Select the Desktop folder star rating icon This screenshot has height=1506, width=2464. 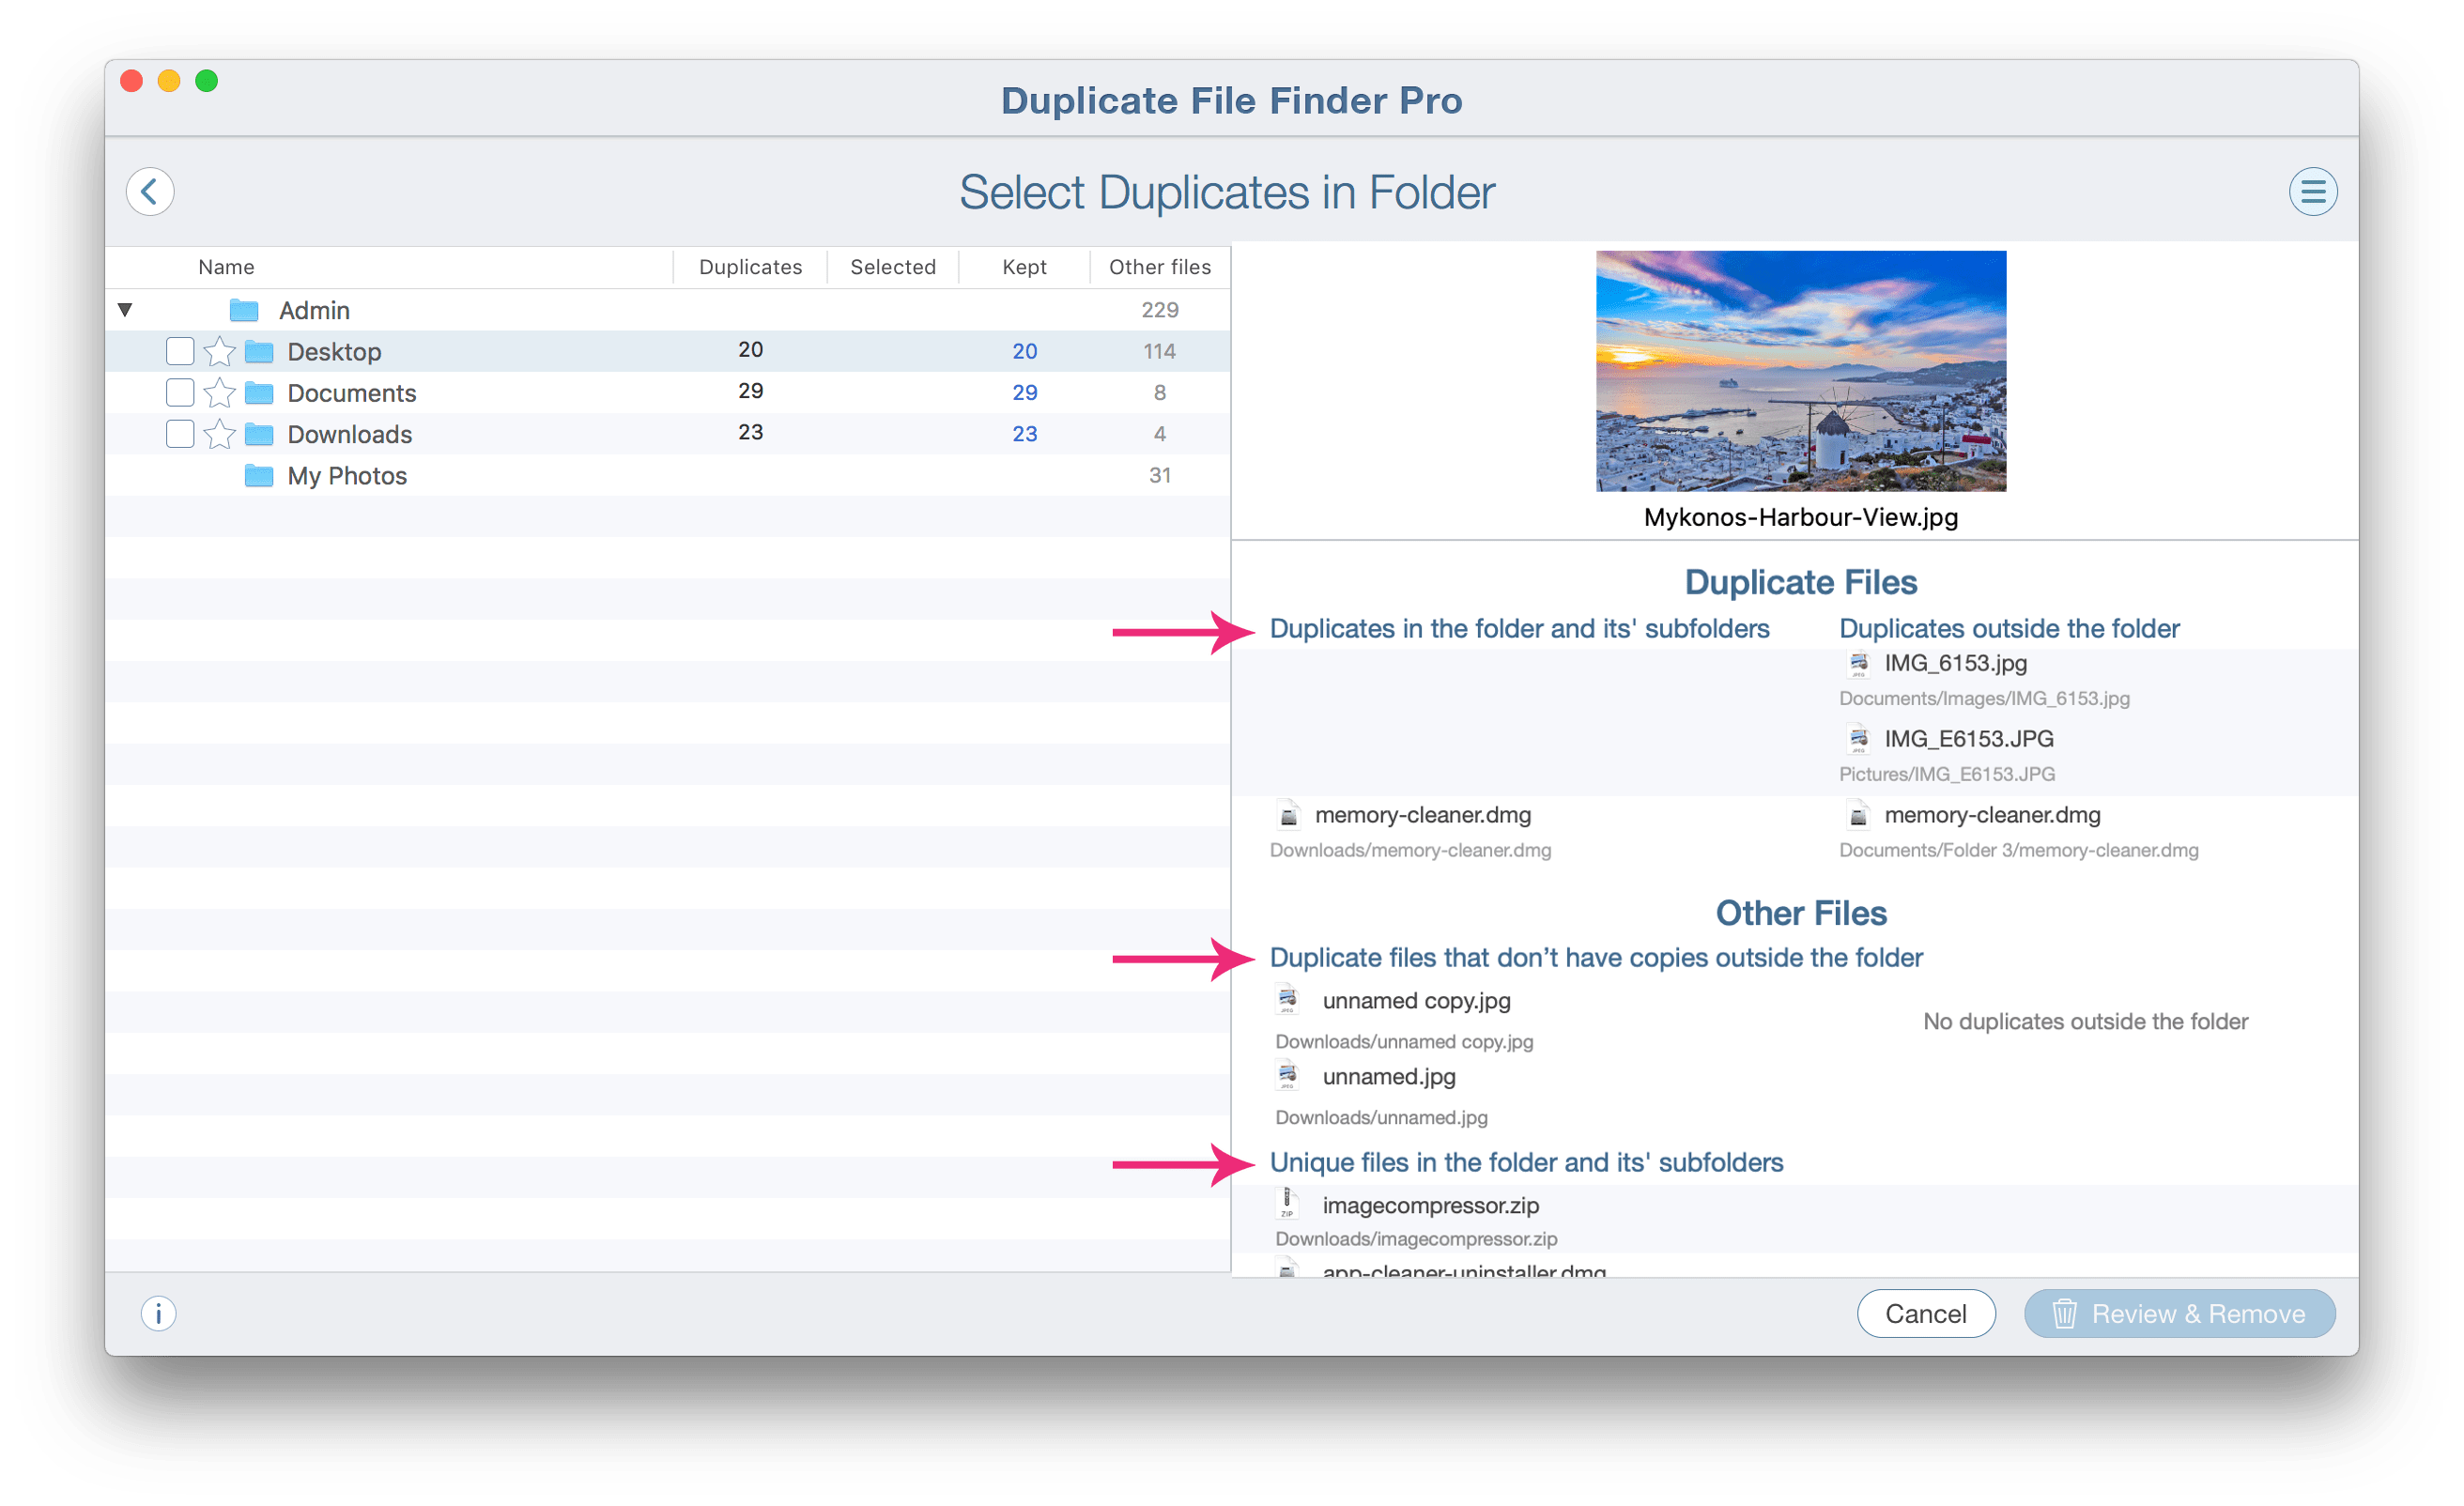[217, 348]
